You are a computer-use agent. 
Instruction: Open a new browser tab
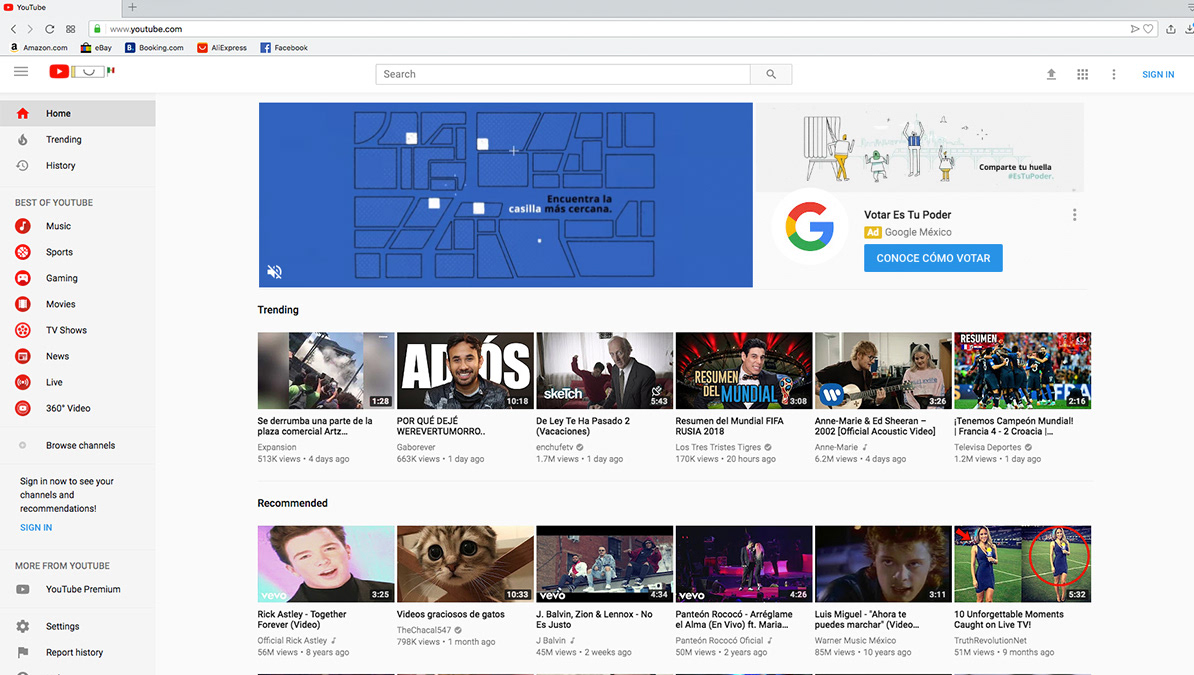[x=132, y=7]
